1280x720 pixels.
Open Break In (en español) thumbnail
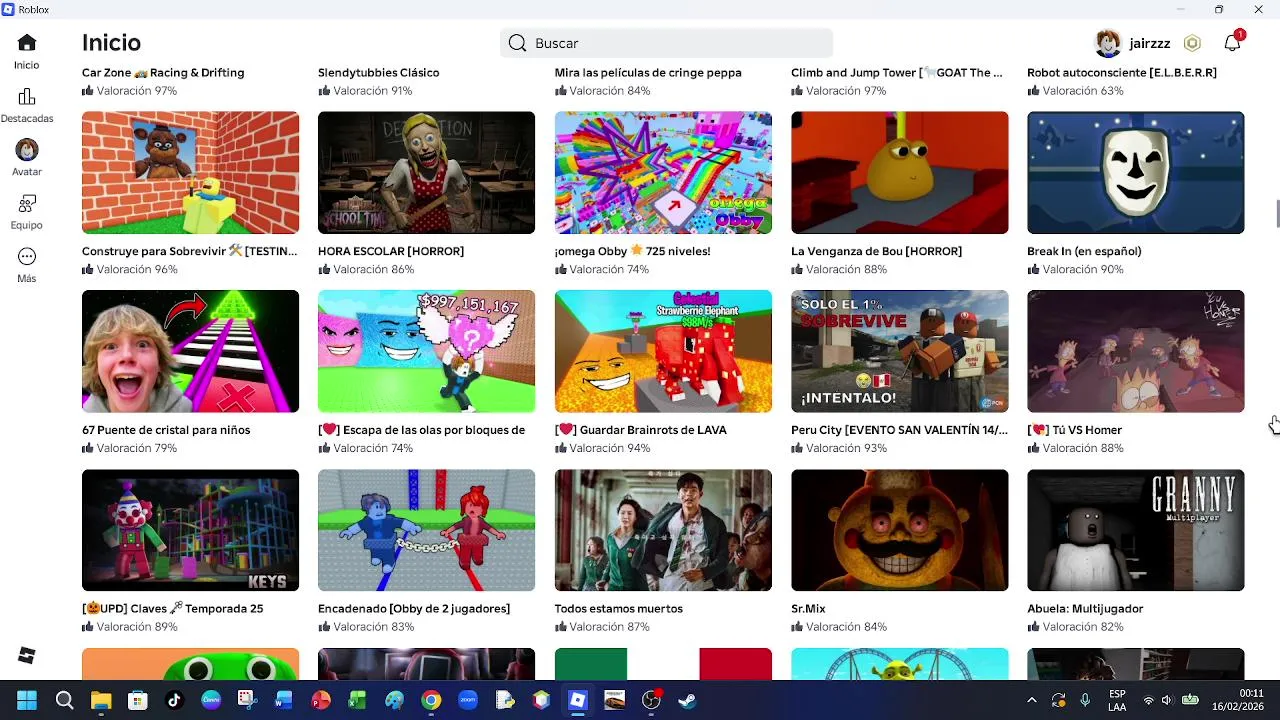1136,172
